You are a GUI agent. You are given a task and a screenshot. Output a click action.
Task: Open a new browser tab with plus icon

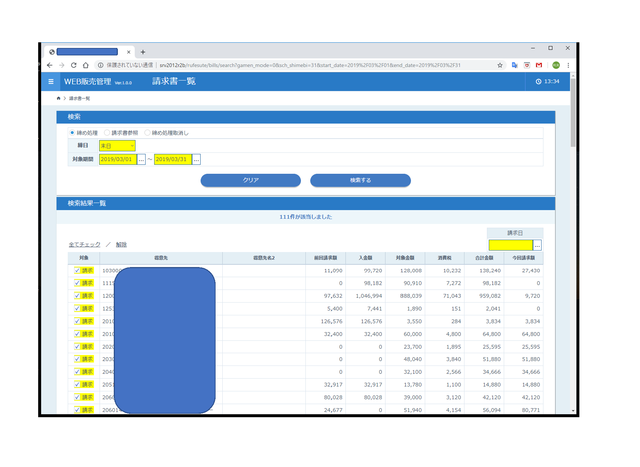[143, 52]
